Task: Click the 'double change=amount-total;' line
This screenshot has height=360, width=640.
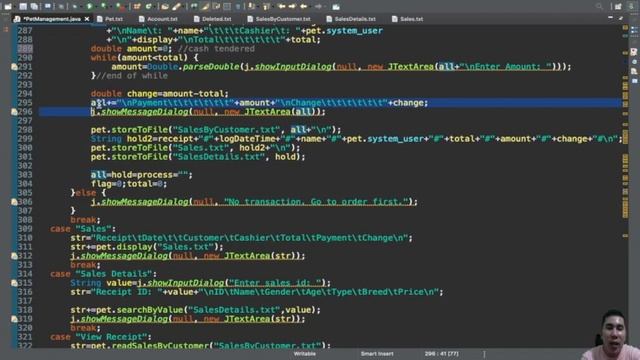Action: (160, 93)
